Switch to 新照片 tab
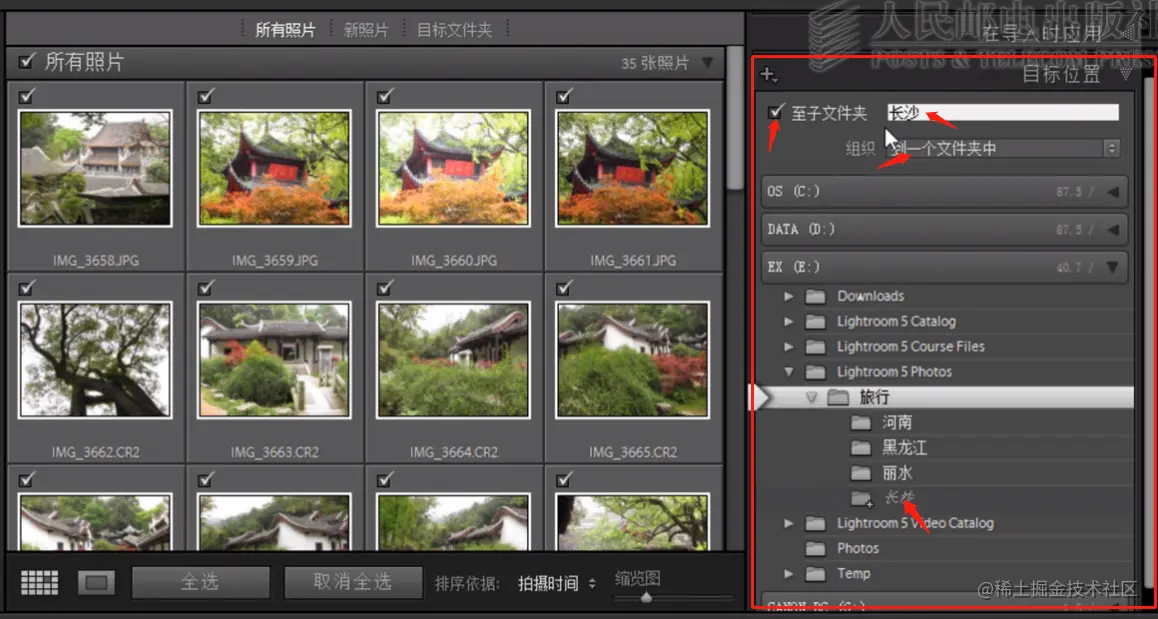This screenshot has height=619, width=1158. point(366,30)
